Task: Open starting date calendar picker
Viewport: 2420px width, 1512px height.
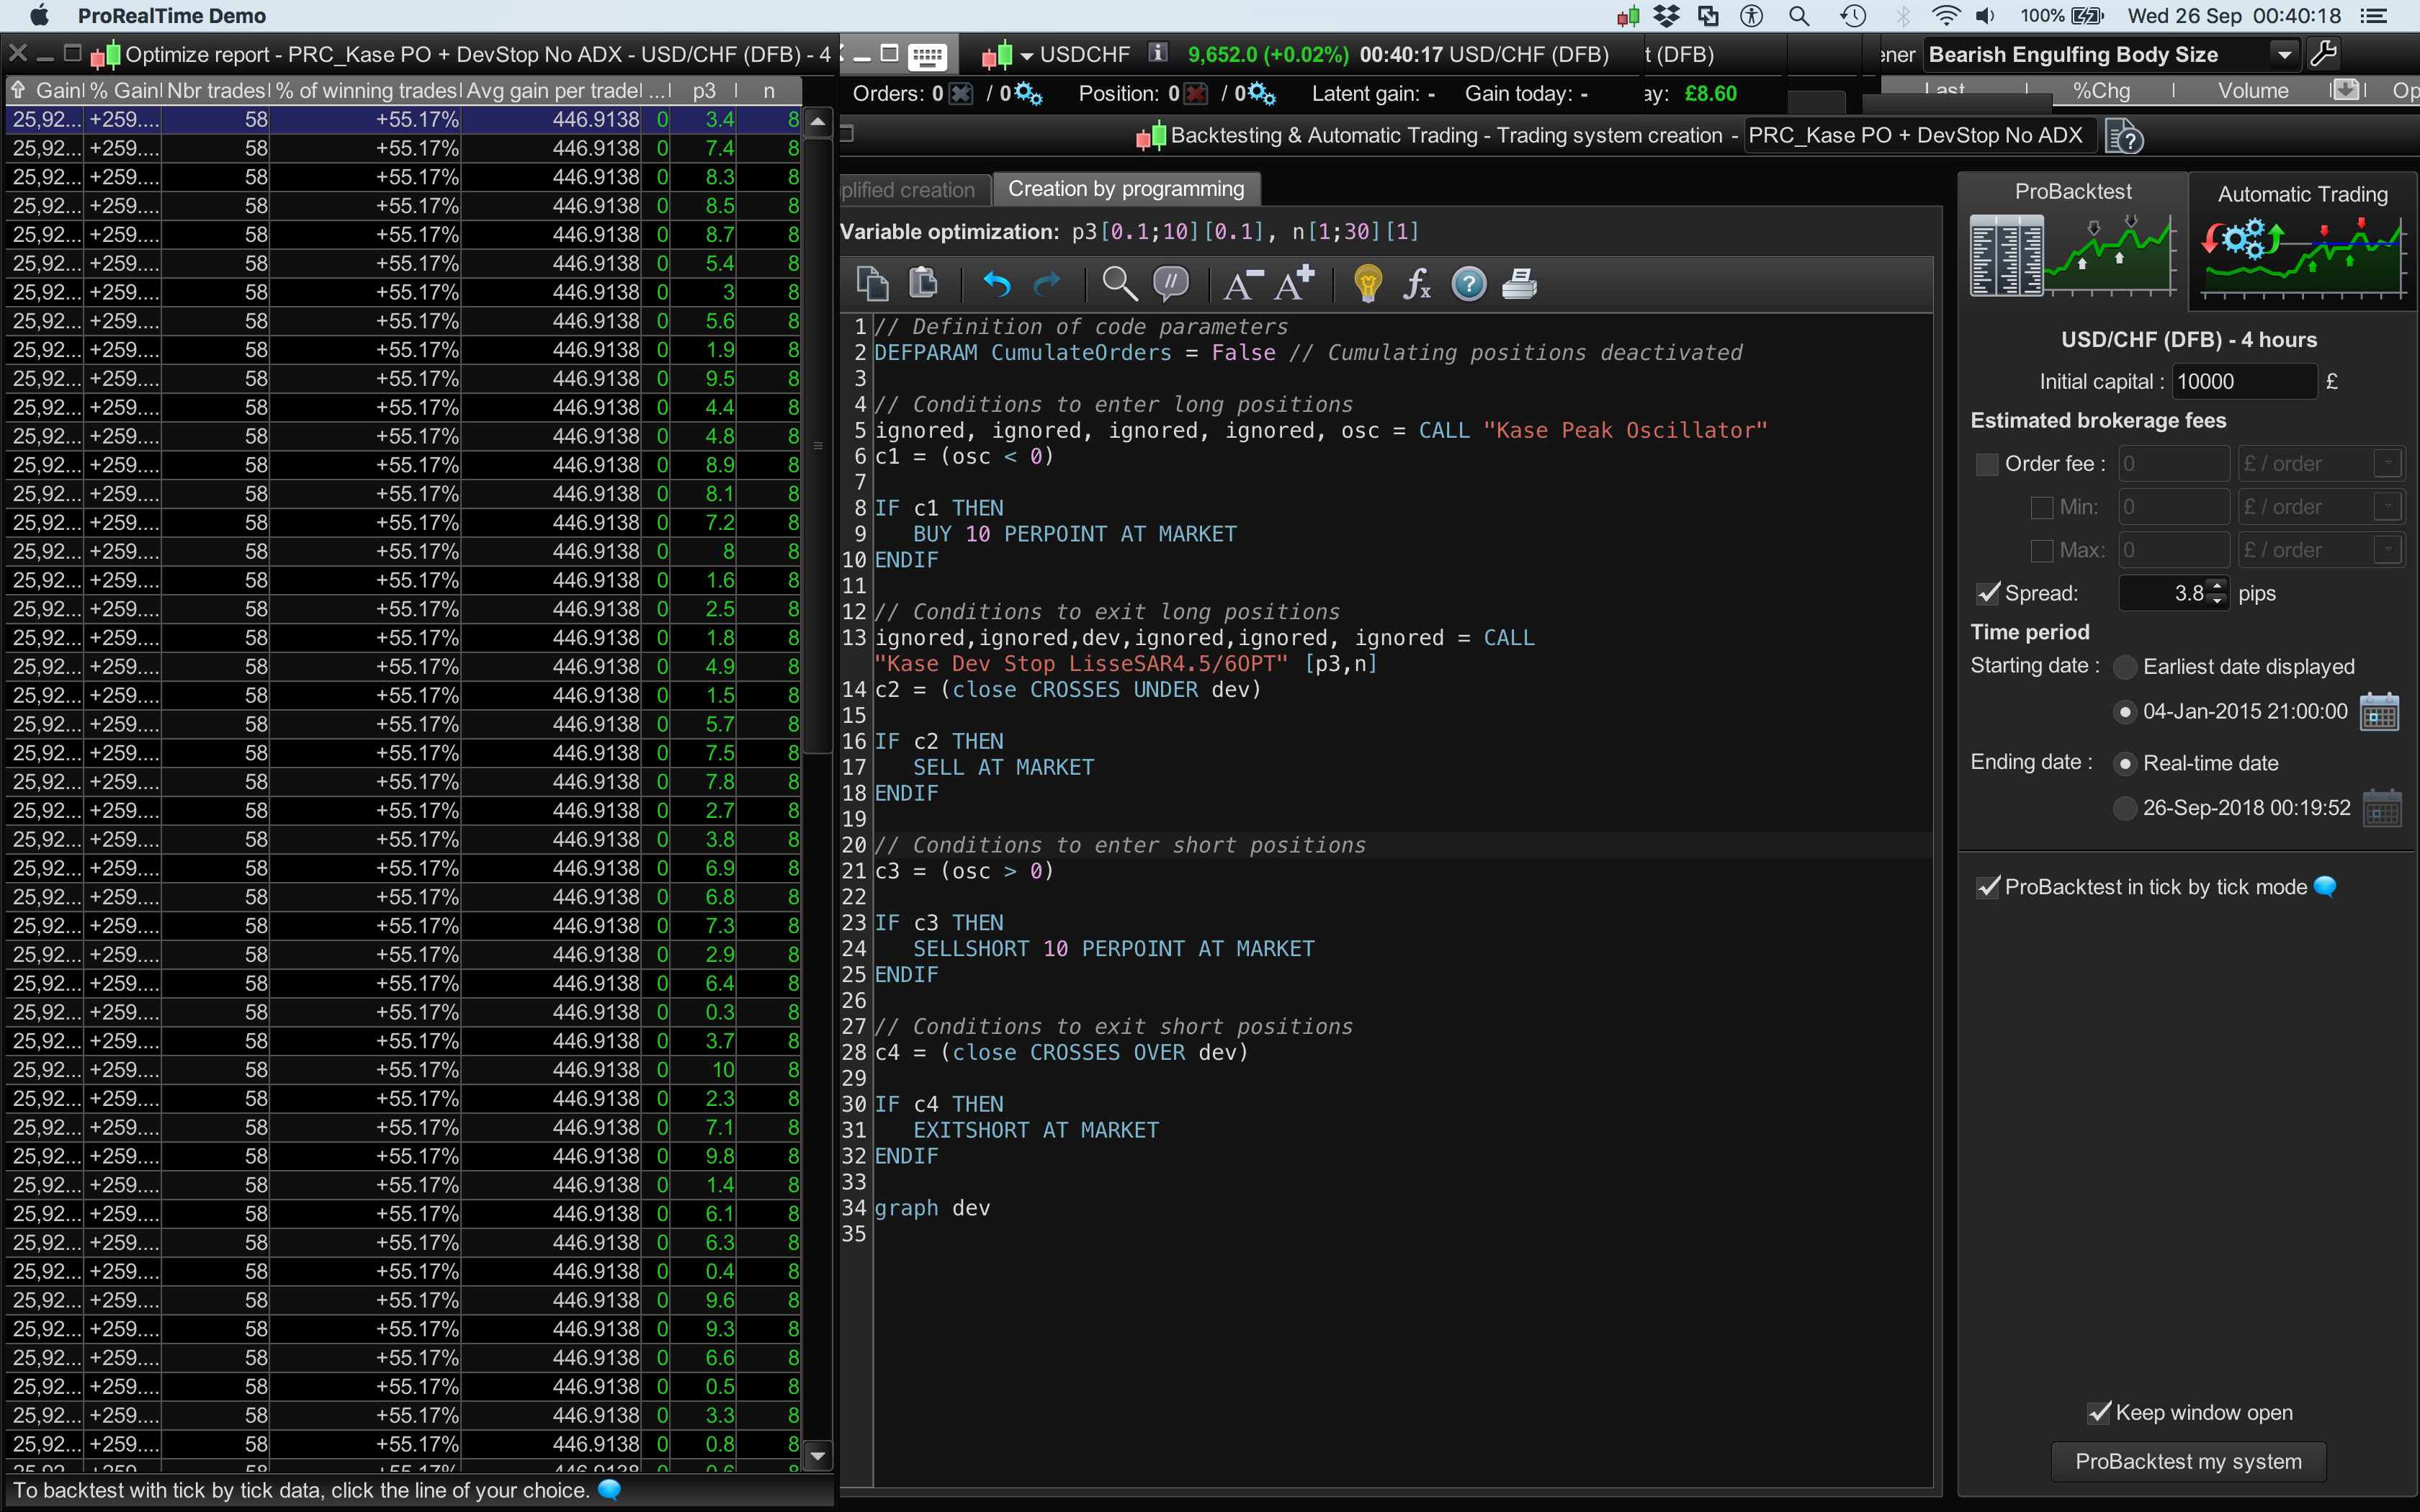Action: [2379, 712]
